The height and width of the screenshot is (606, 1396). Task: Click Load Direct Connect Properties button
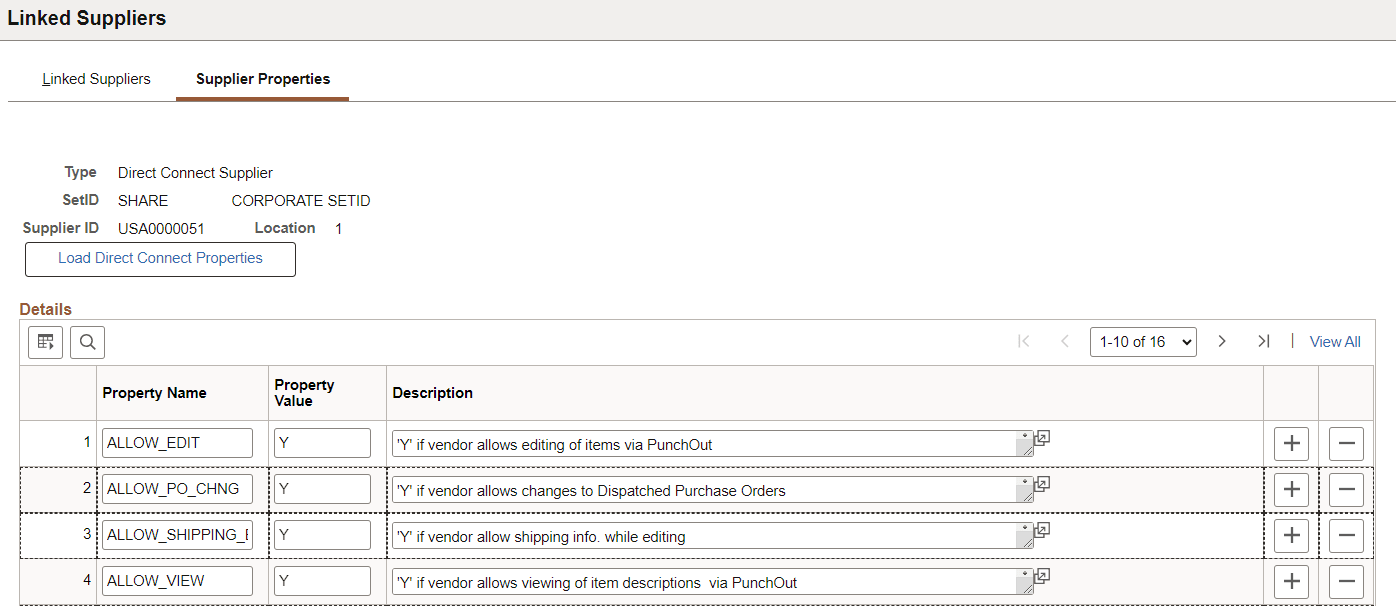(x=160, y=259)
